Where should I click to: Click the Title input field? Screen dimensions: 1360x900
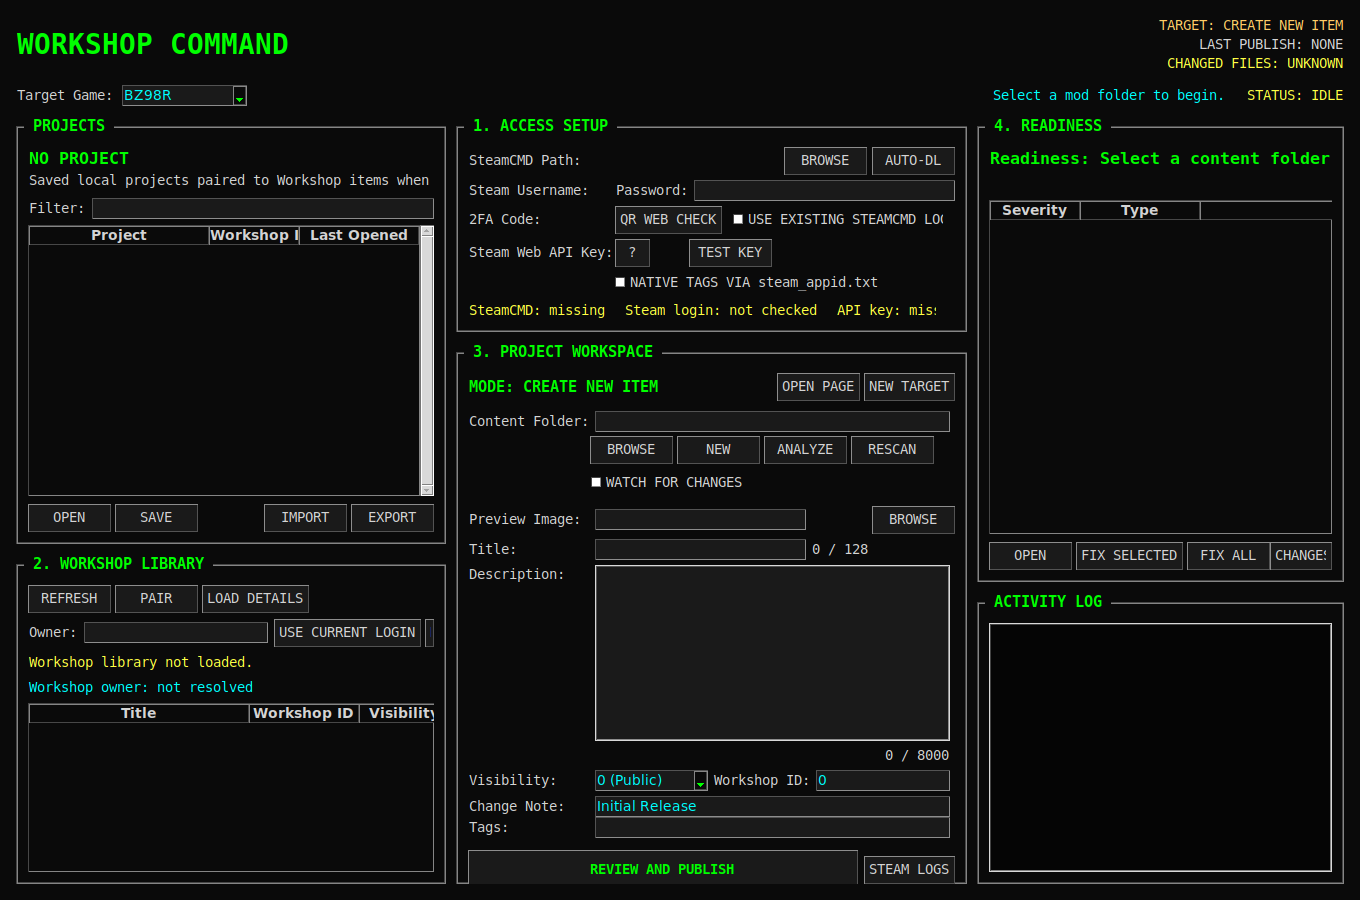tap(700, 549)
